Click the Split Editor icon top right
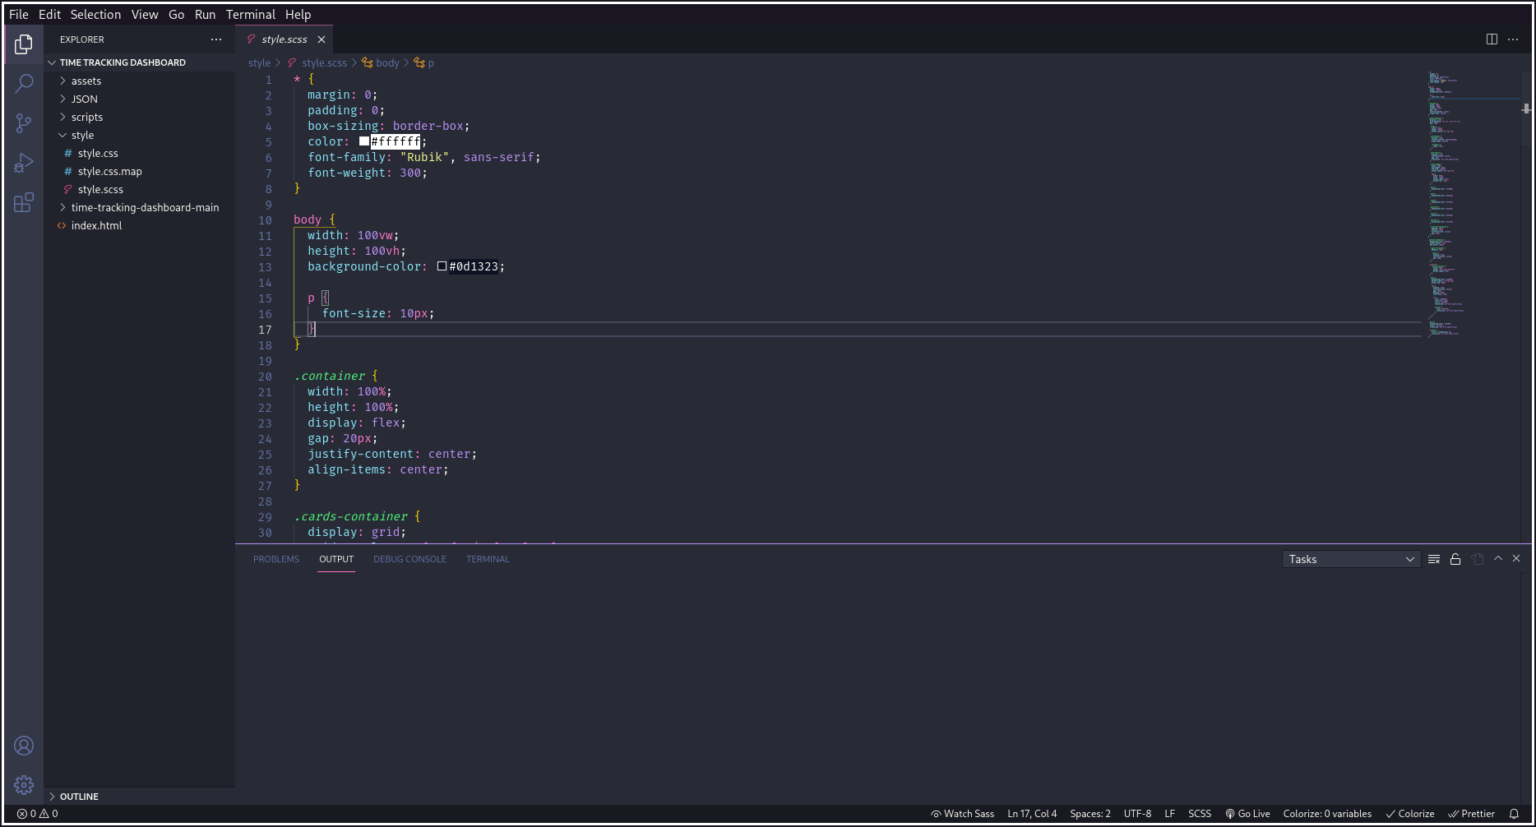This screenshot has width=1536, height=827. [x=1490, y=38]
